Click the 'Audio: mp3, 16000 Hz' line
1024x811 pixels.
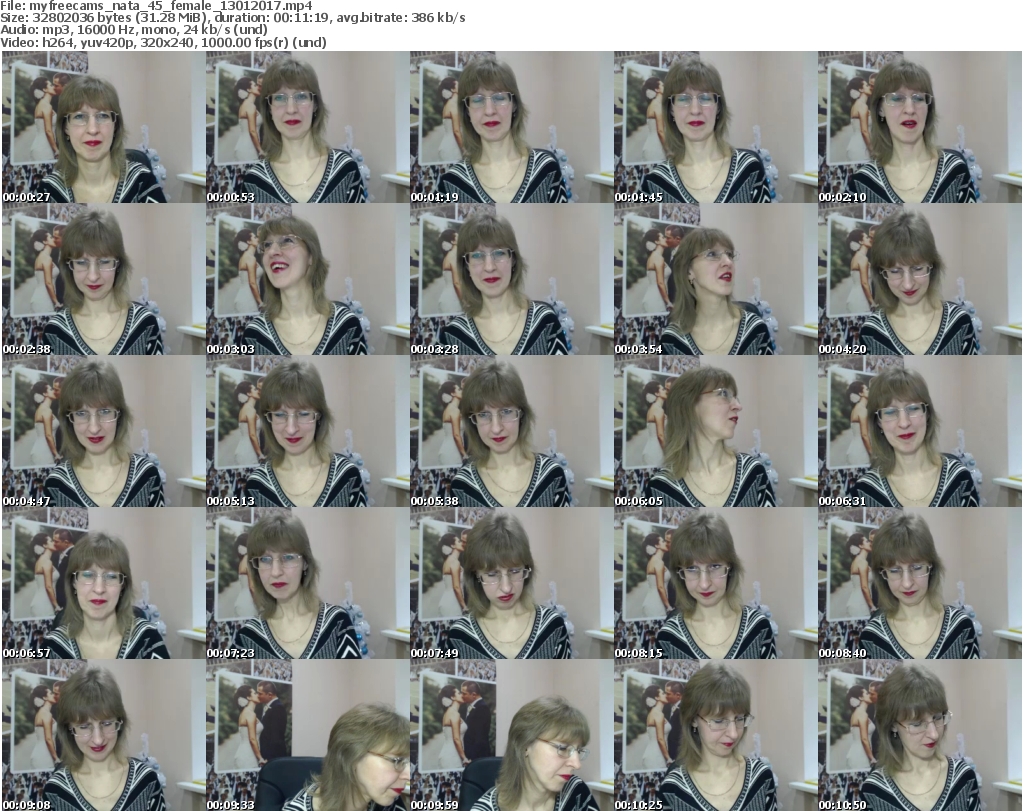pyautogui.click(x=134, y=29)
